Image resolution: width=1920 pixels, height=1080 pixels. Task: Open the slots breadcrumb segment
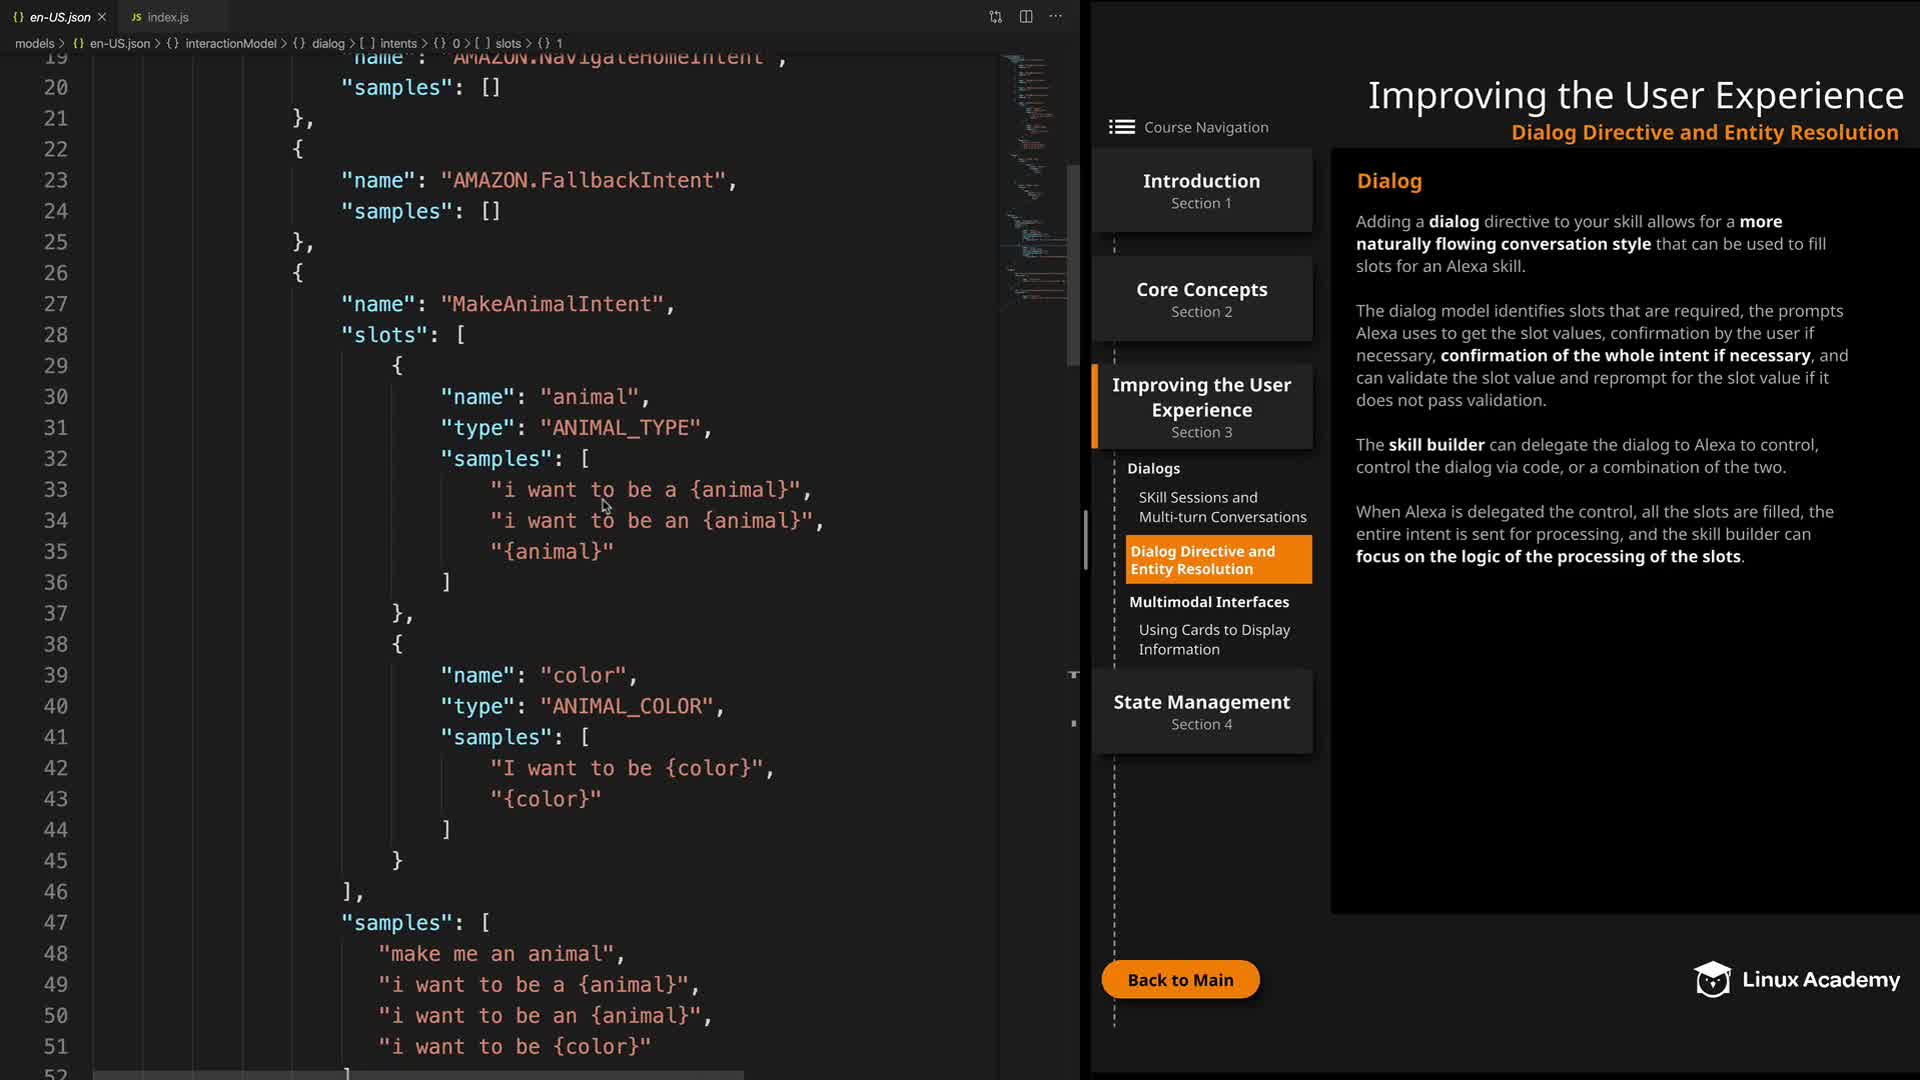coord(508,43)
